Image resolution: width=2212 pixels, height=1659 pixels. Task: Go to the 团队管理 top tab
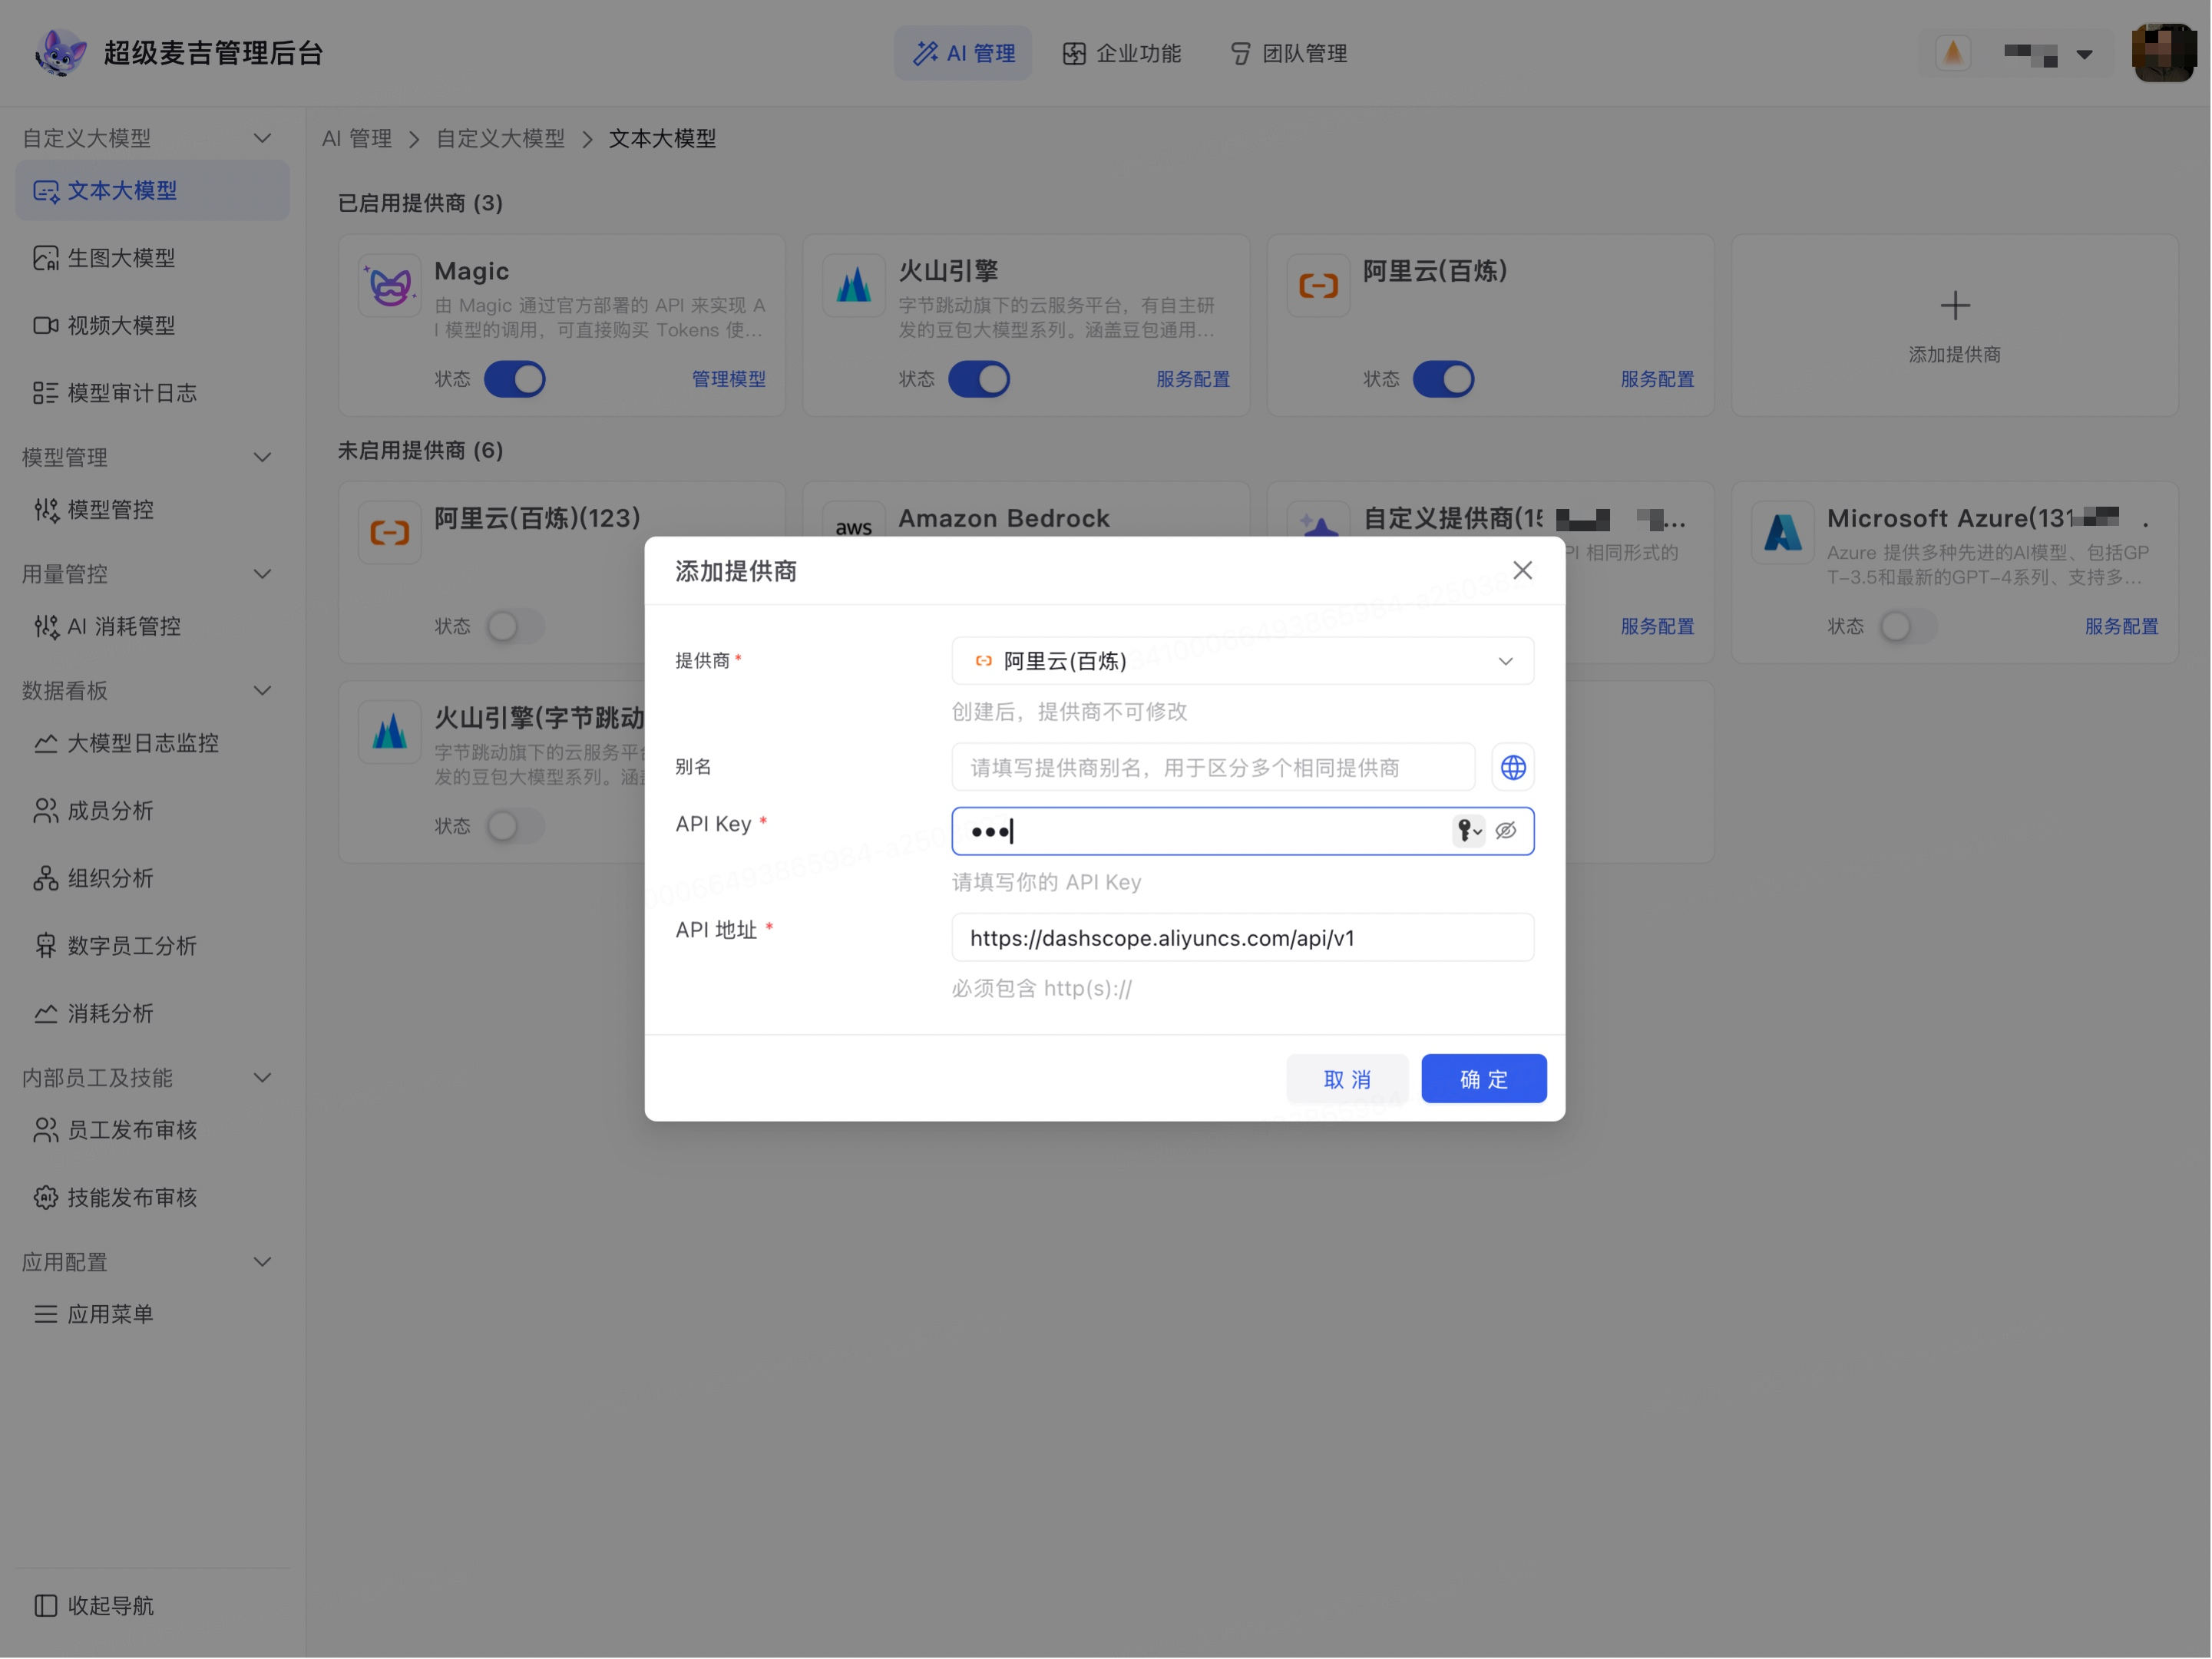tap(1288, 53)
